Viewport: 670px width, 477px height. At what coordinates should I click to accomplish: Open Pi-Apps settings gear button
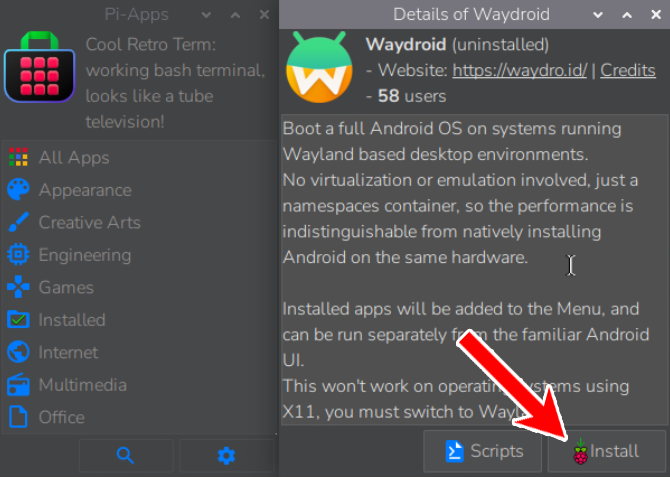(226, 455)
